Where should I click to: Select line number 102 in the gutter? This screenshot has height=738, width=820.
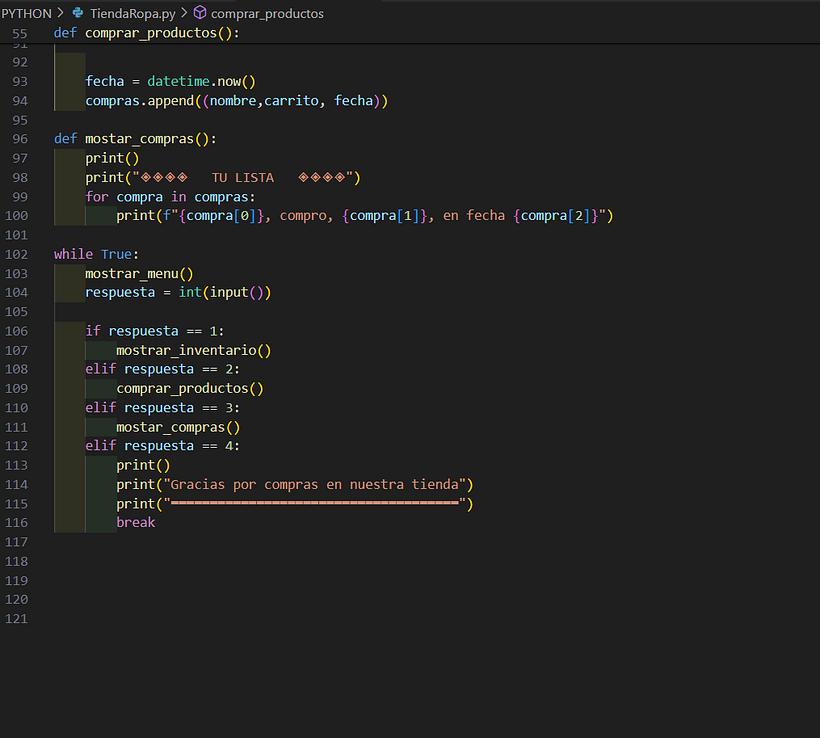pyautogui.click(x=16, y=253)
